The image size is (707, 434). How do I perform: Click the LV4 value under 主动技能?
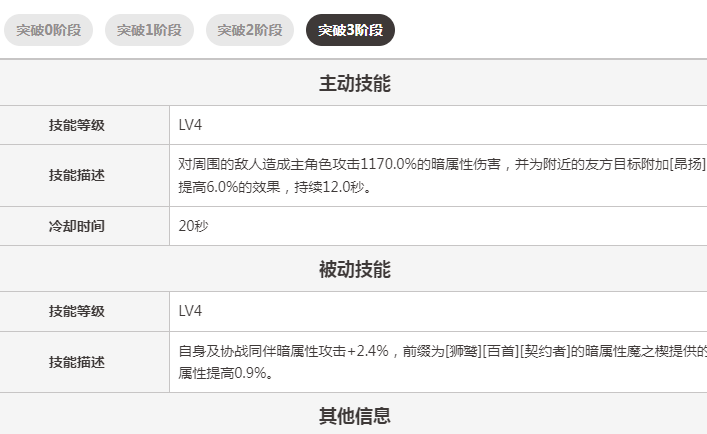191,125
